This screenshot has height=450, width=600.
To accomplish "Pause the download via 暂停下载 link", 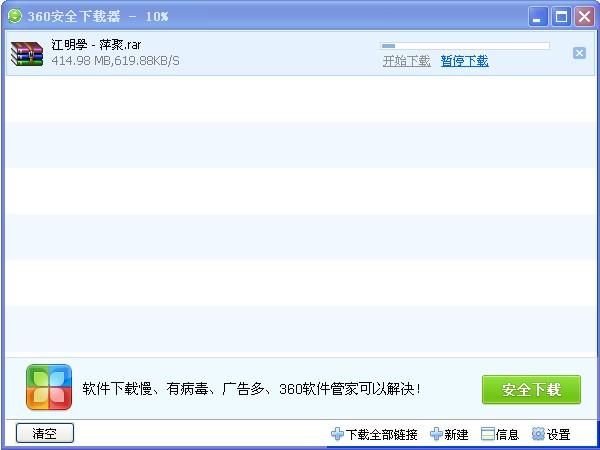I will click(x=465, y=61).
